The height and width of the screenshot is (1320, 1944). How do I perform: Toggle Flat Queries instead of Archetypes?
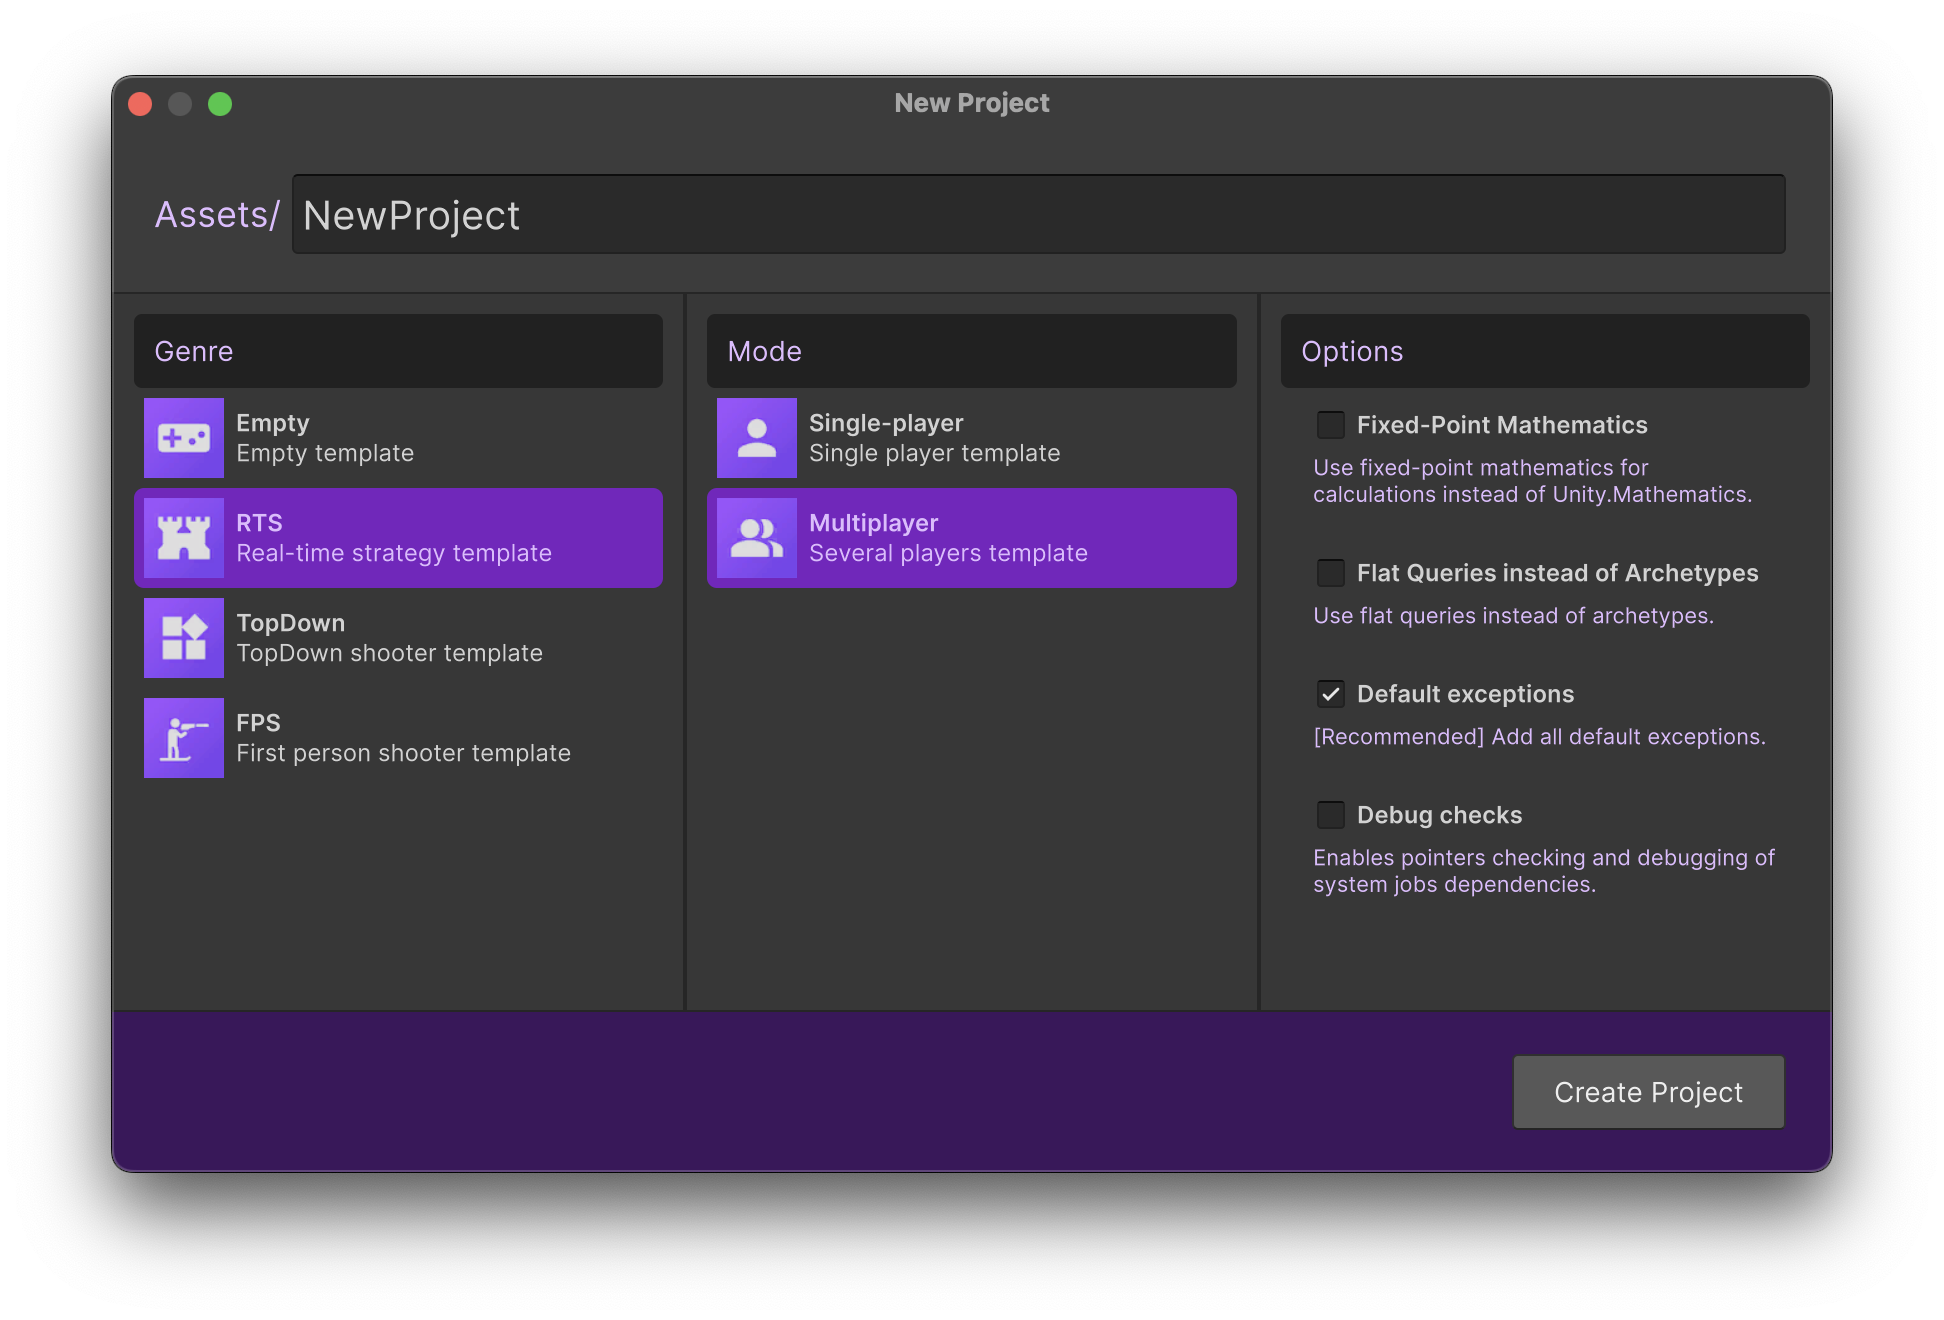coord(1331,573)
